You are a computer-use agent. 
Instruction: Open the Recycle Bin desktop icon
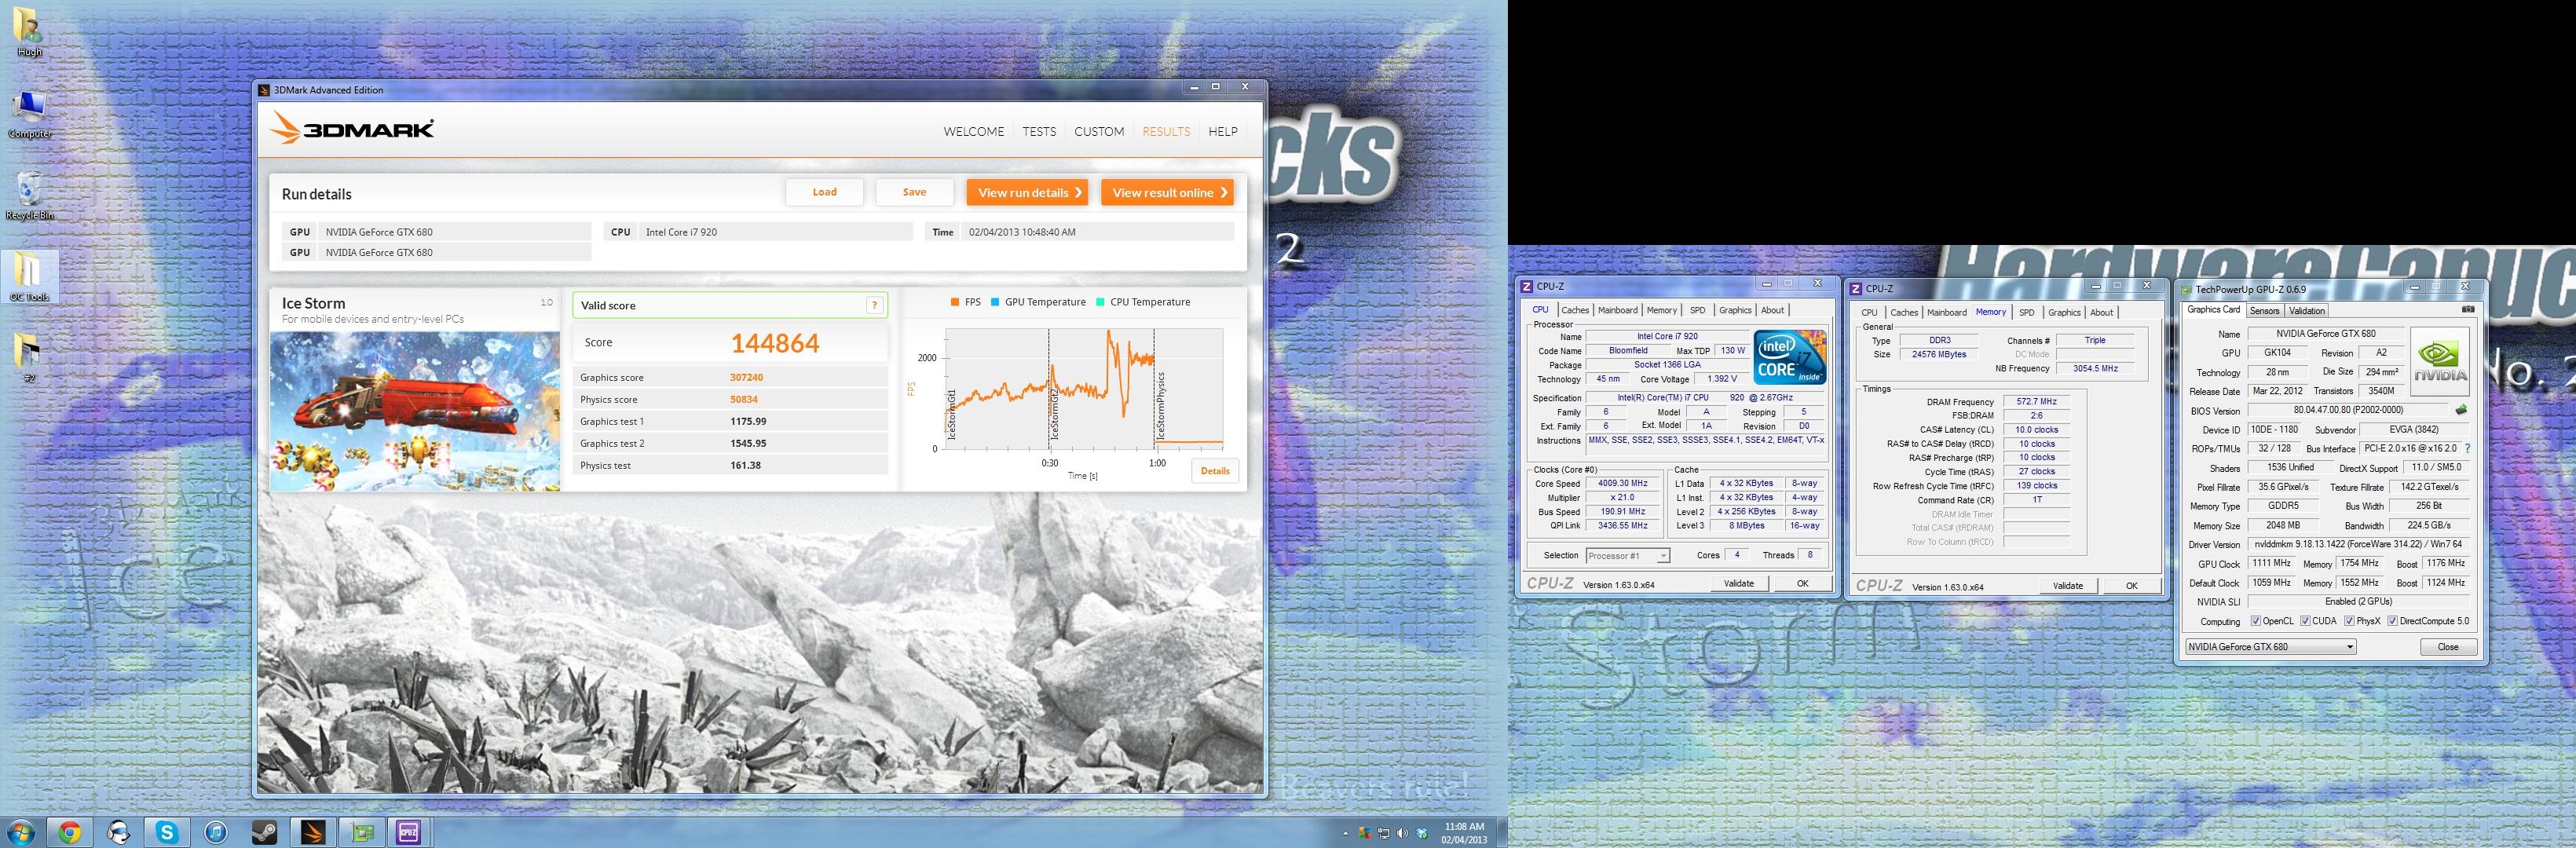click(30, 196)
